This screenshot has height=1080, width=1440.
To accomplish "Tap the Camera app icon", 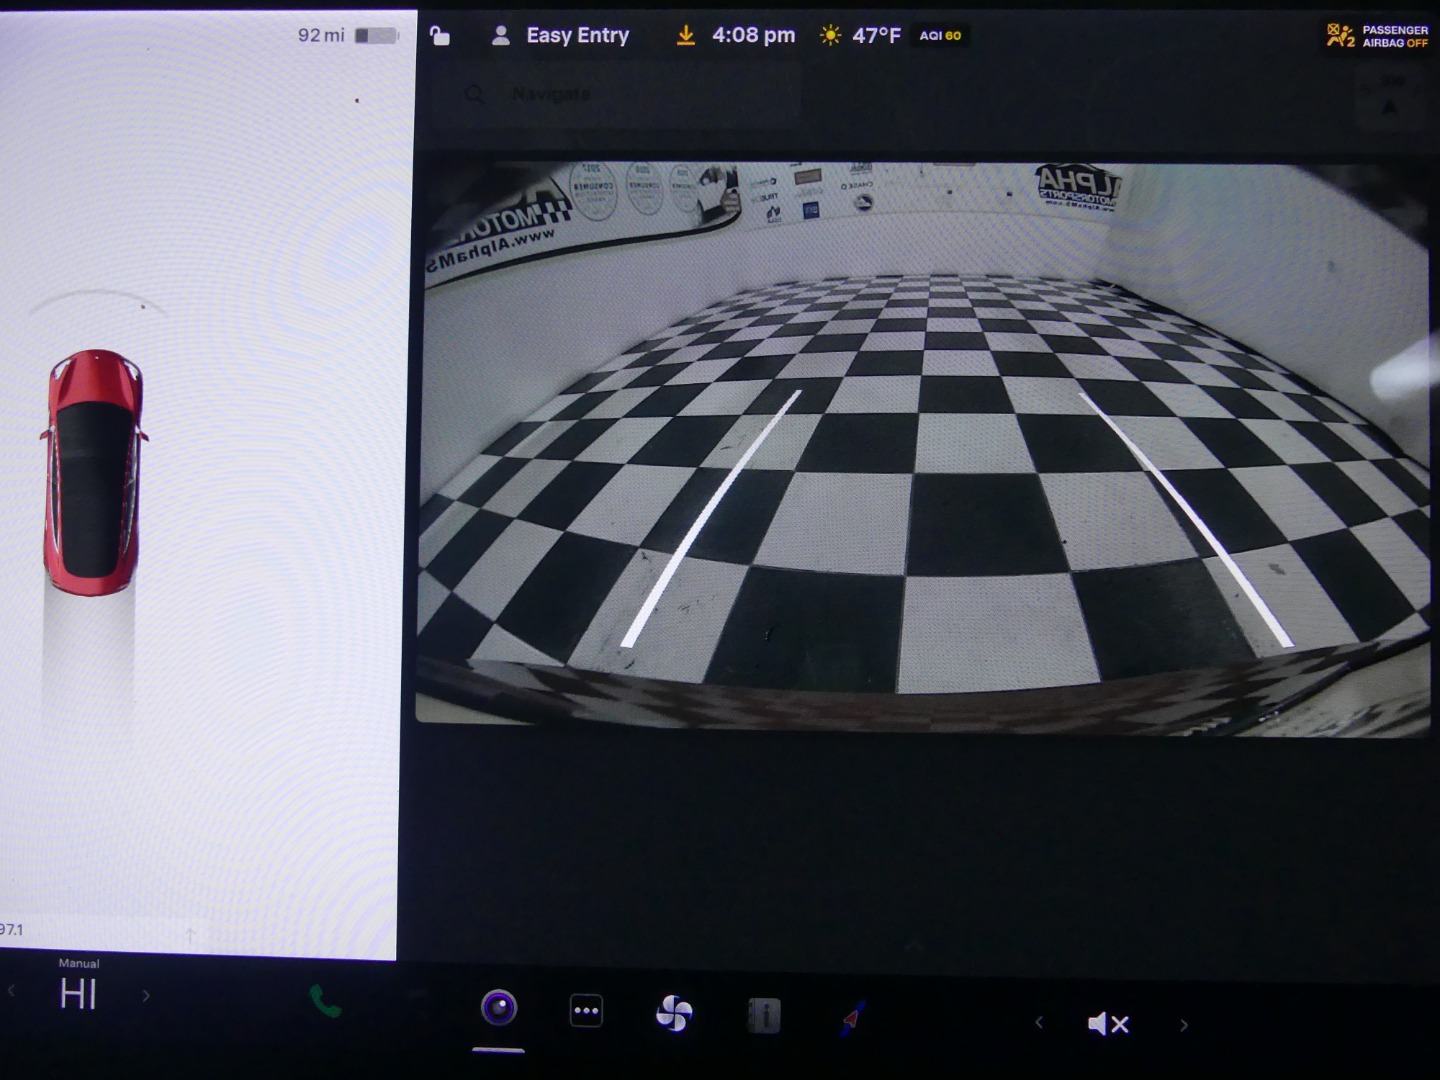I will coord(498,1008).
